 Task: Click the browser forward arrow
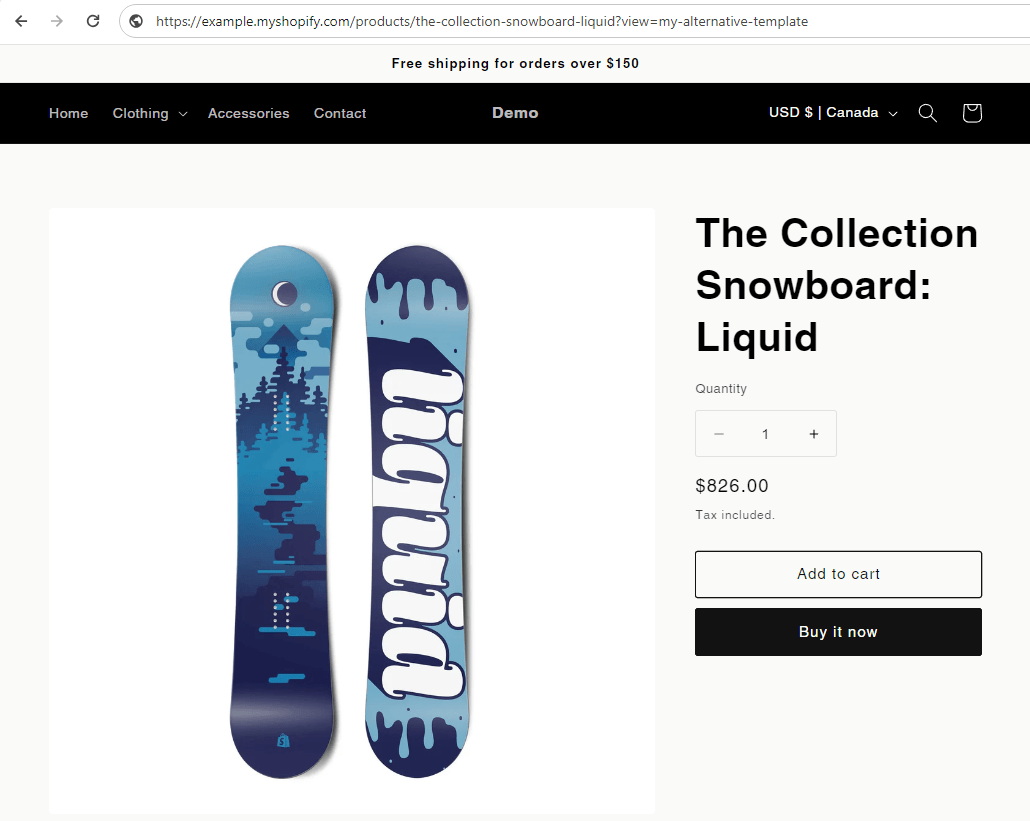point(57,21)
